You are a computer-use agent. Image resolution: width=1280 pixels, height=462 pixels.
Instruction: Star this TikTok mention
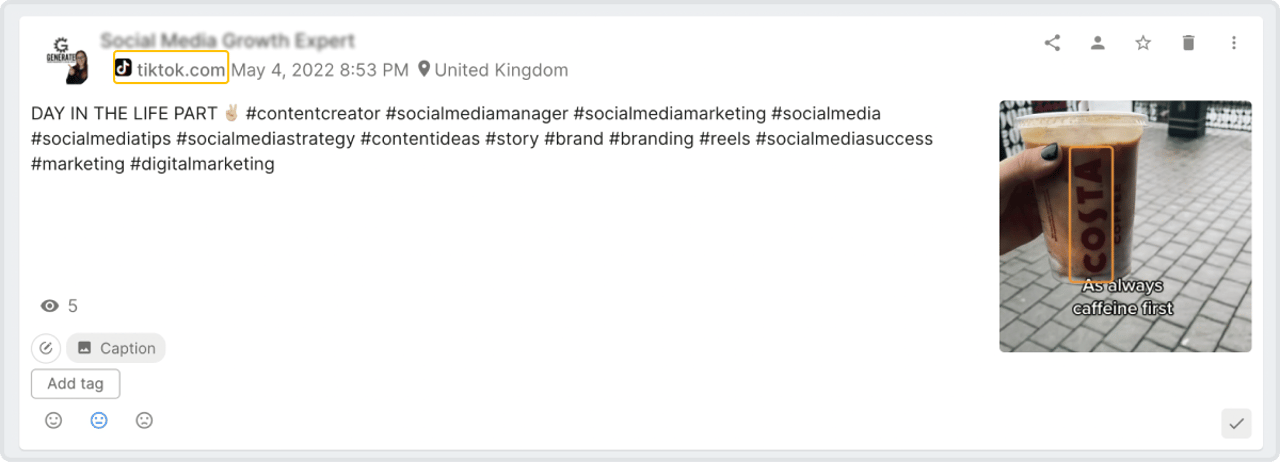(x=1143, y=43)
